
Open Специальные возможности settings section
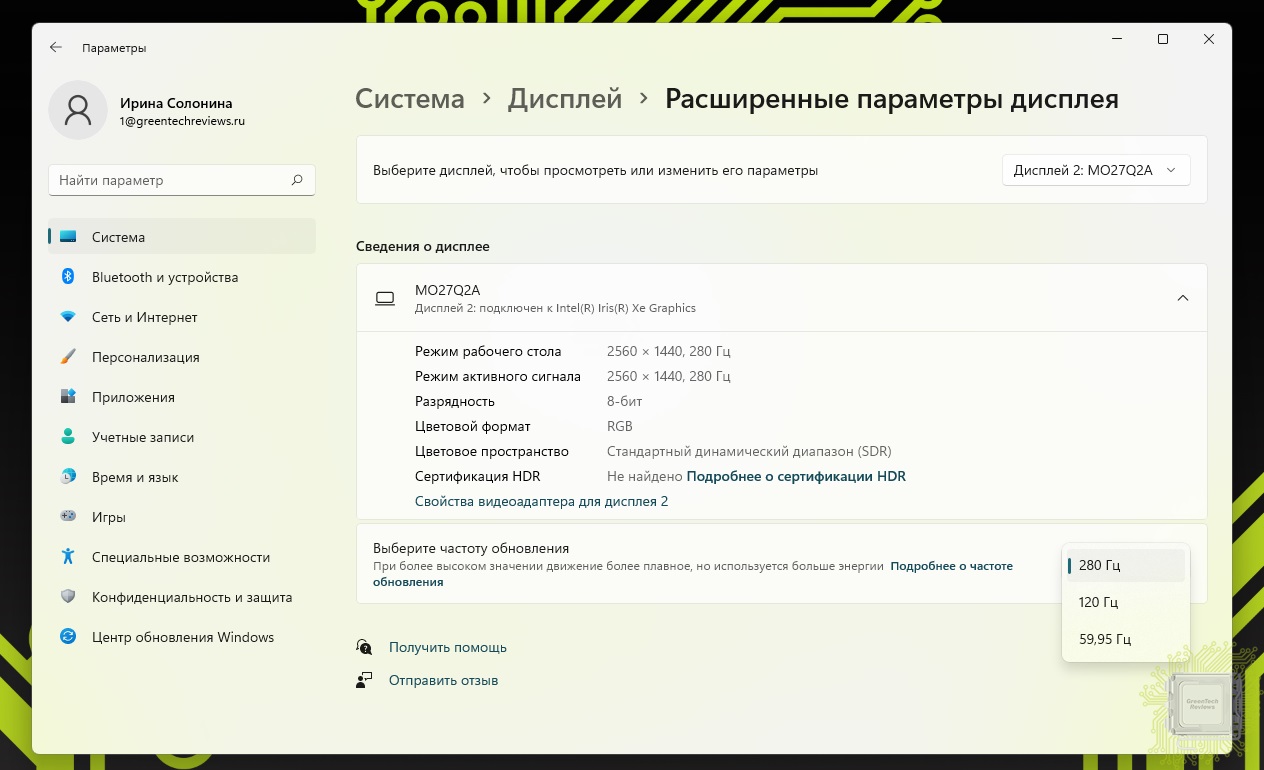[181, 557]
